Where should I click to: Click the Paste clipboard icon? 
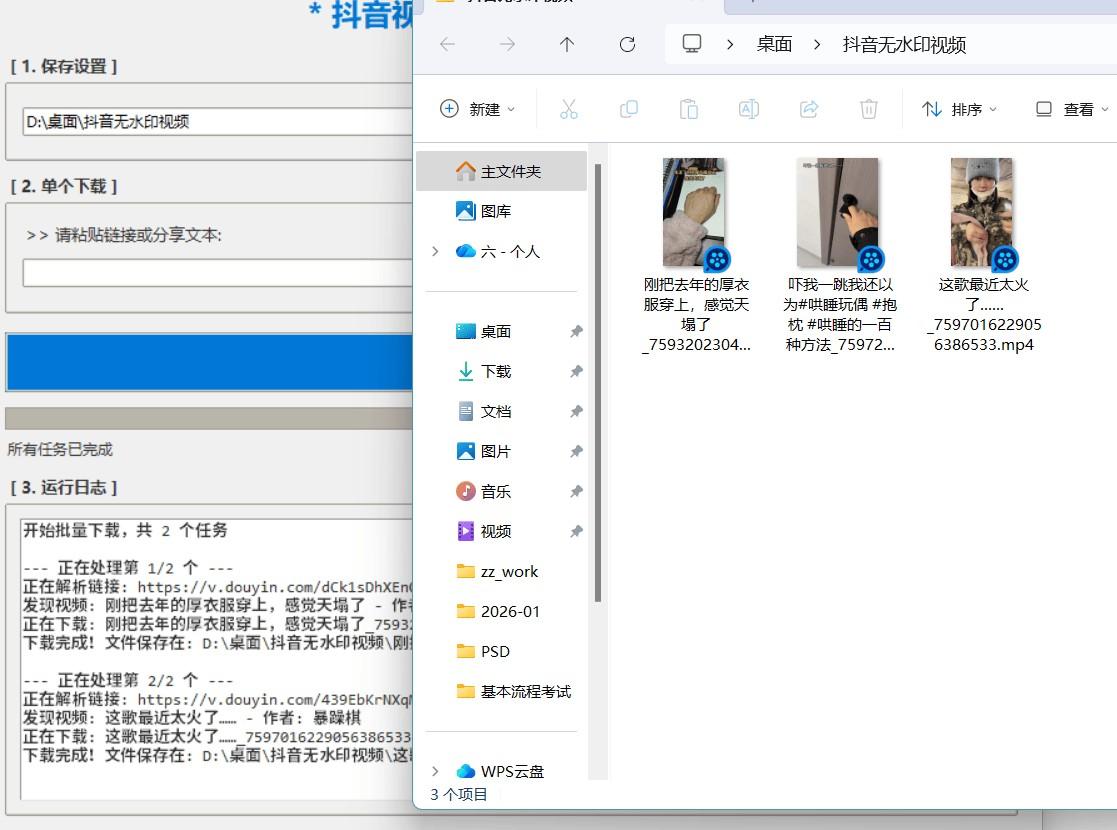pos(689,109)
